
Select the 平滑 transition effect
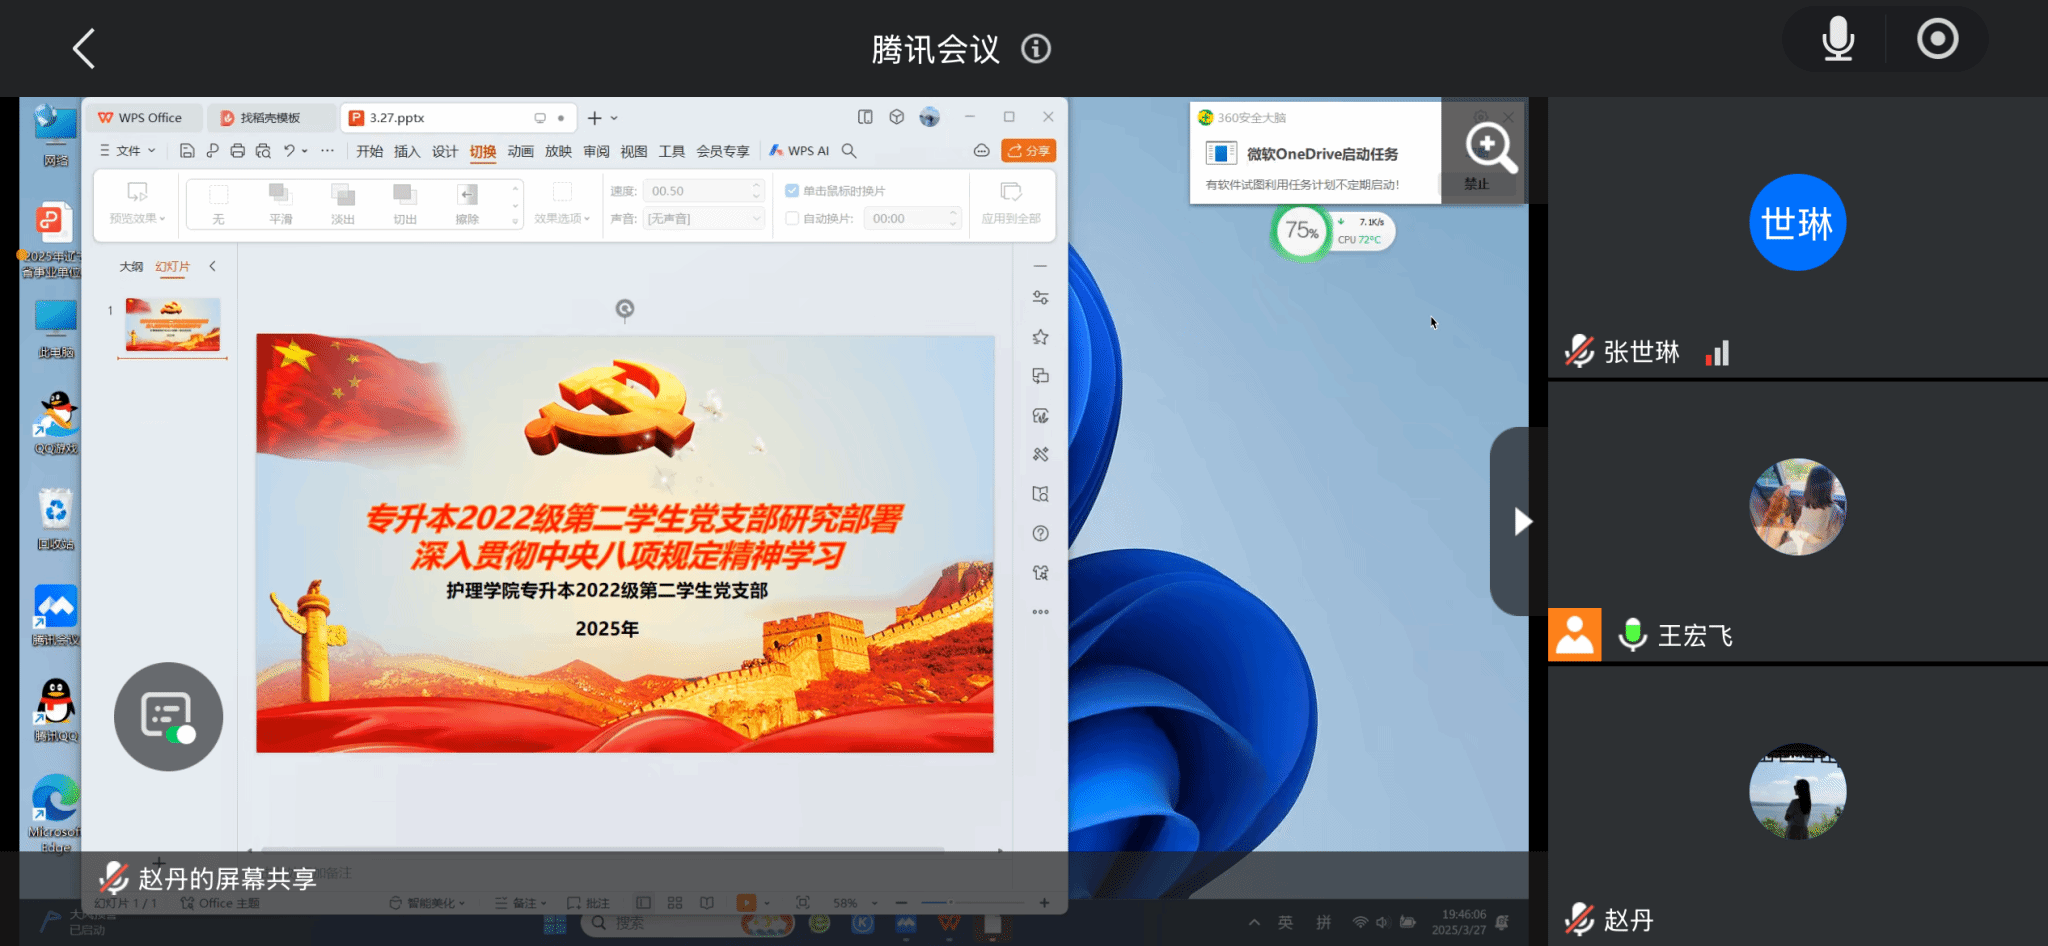[280, 203]
